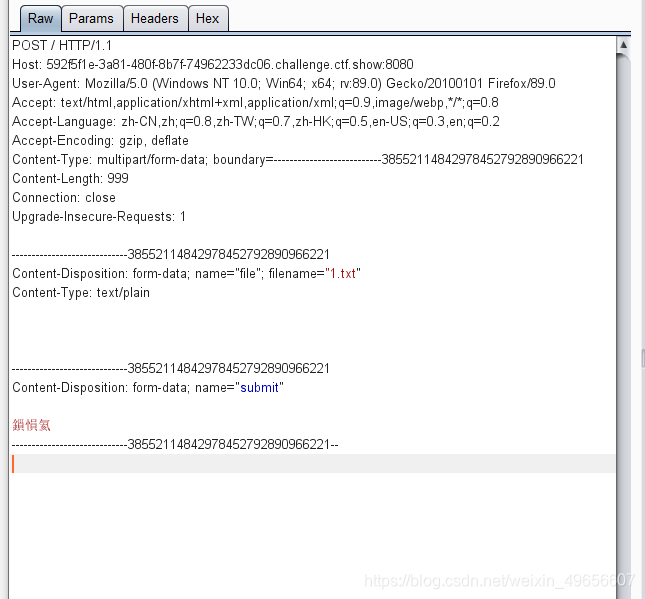Click the Content-Length: 999 line
Viewport: 645px width, 599px height.
point(70,179)
